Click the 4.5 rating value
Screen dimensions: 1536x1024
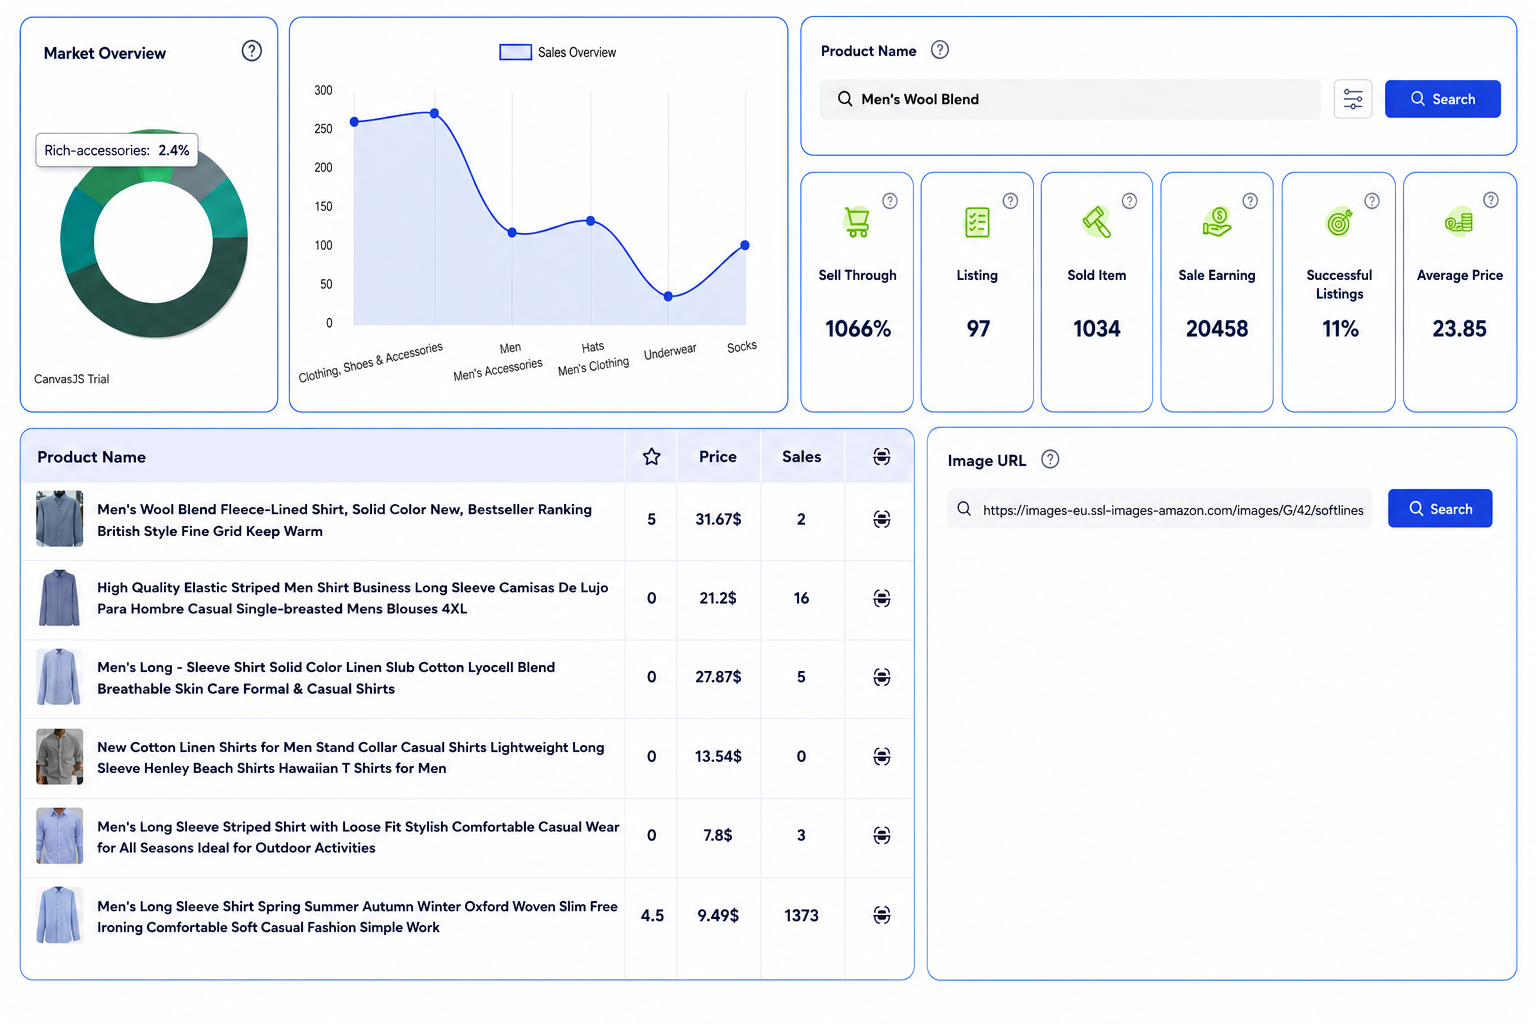click(652, 915)
